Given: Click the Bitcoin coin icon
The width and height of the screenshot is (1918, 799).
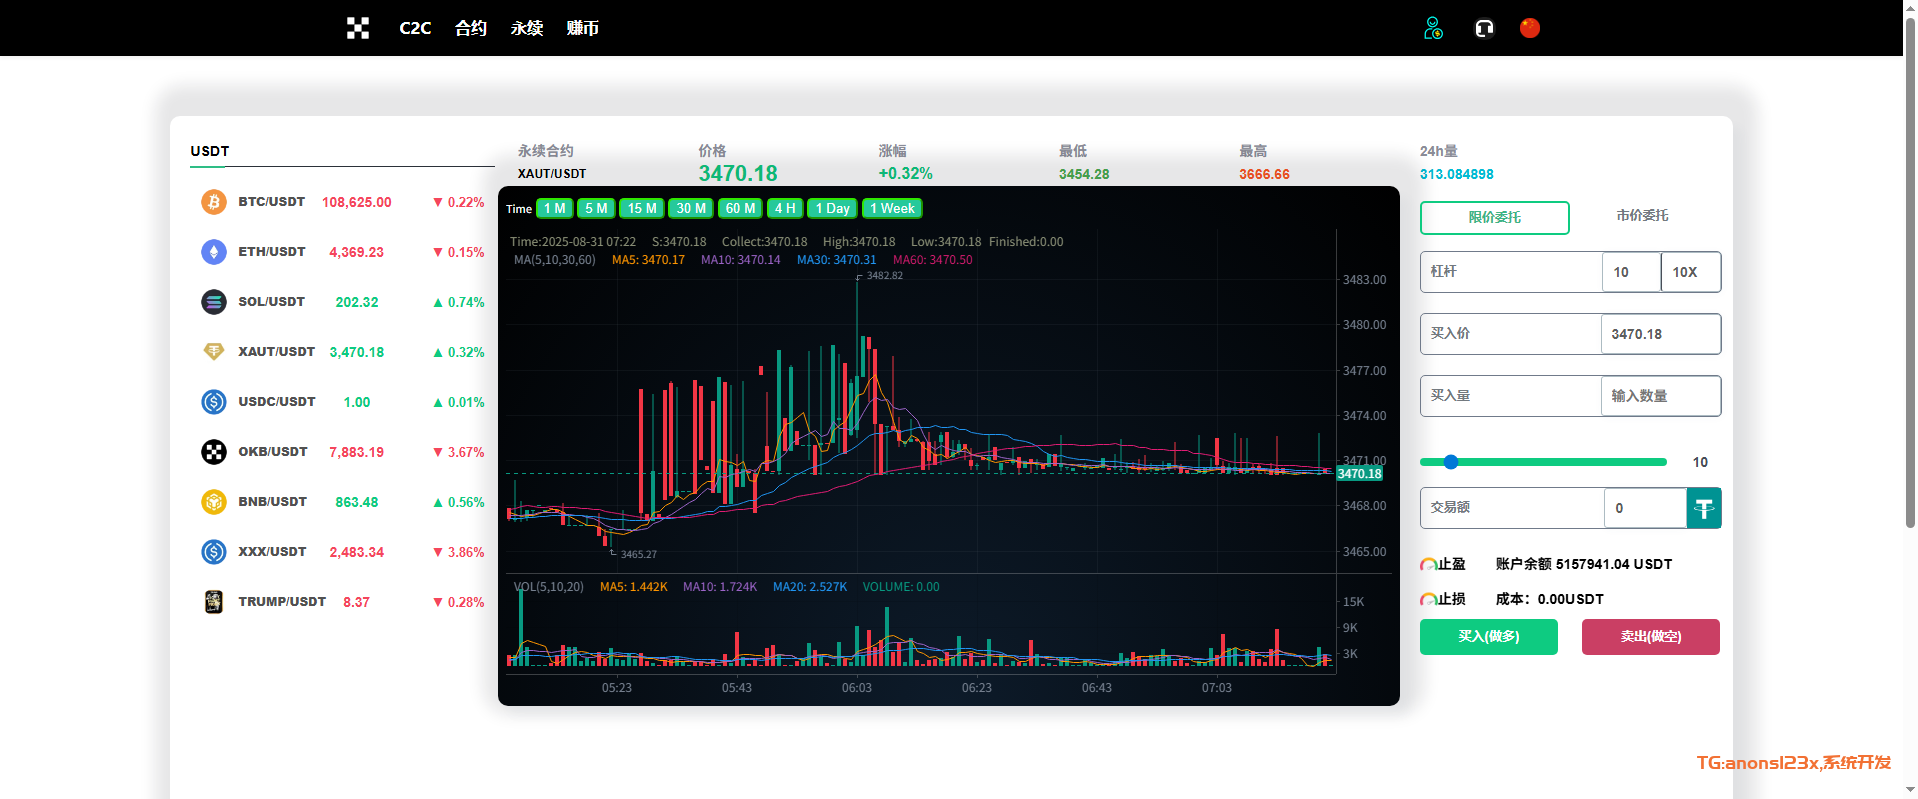Looking at the screenshot, I should point(214,202).
